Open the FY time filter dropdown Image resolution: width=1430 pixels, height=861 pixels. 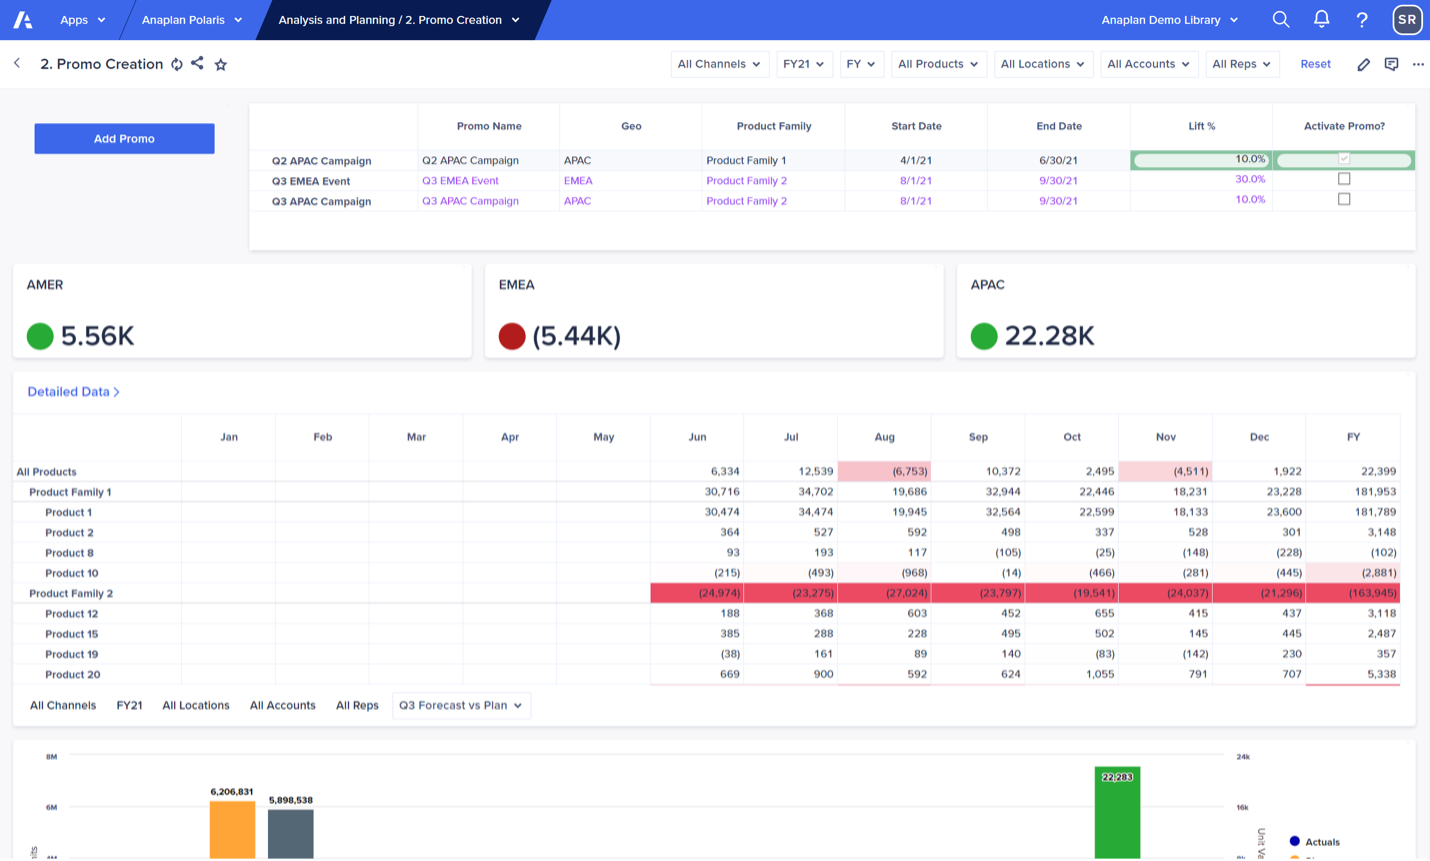pyautogui.click(x=861, y=64)
